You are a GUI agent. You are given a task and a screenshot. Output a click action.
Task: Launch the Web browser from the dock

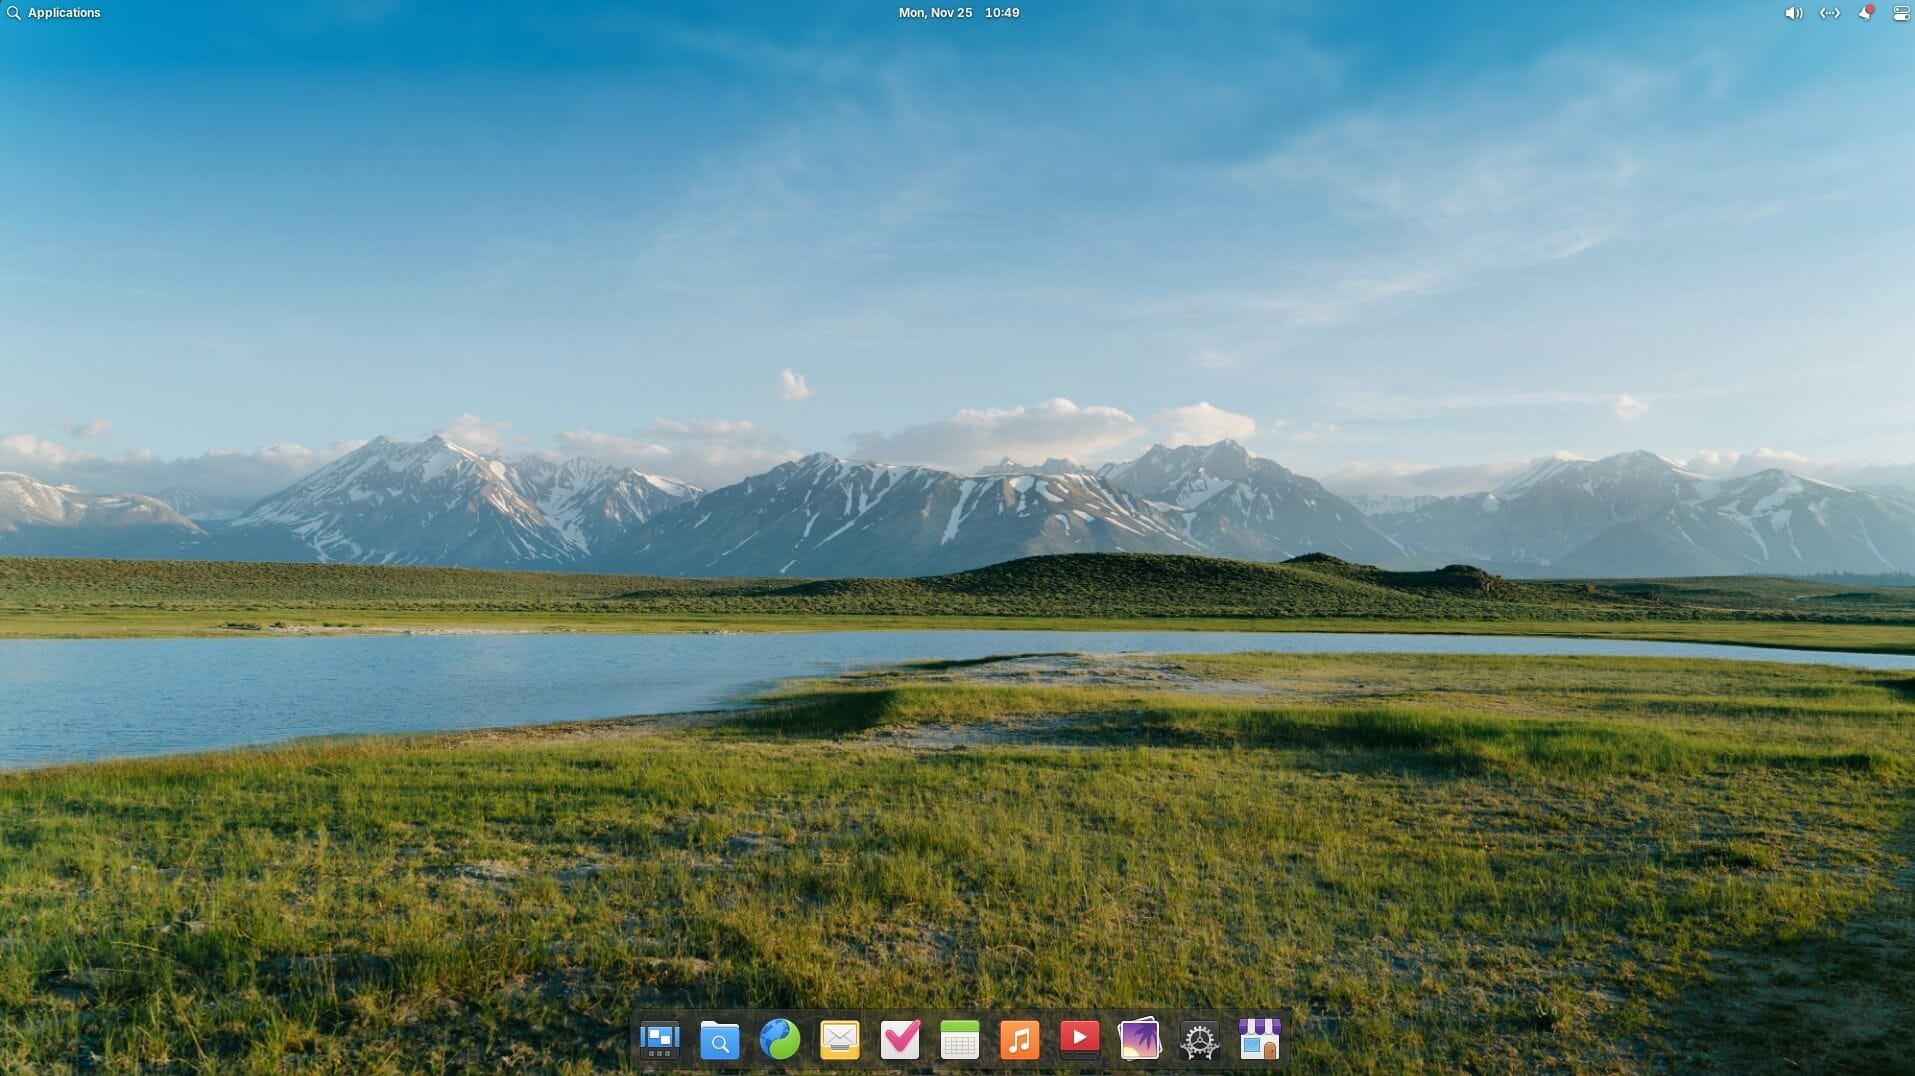click(779, 1040)
